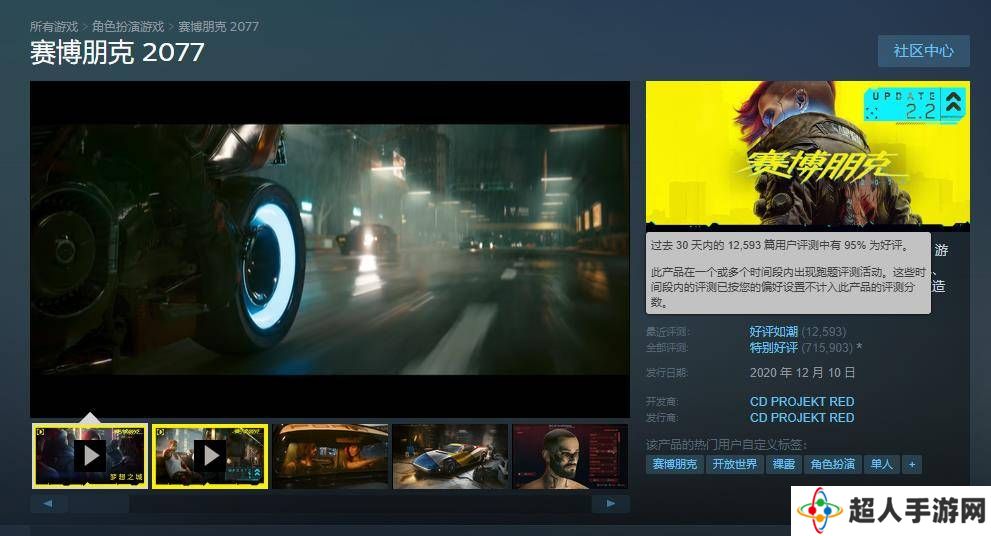Select the yellow sports car screenshot thumbnail
Screen dimensions: 991x536
tap(450, 456)
